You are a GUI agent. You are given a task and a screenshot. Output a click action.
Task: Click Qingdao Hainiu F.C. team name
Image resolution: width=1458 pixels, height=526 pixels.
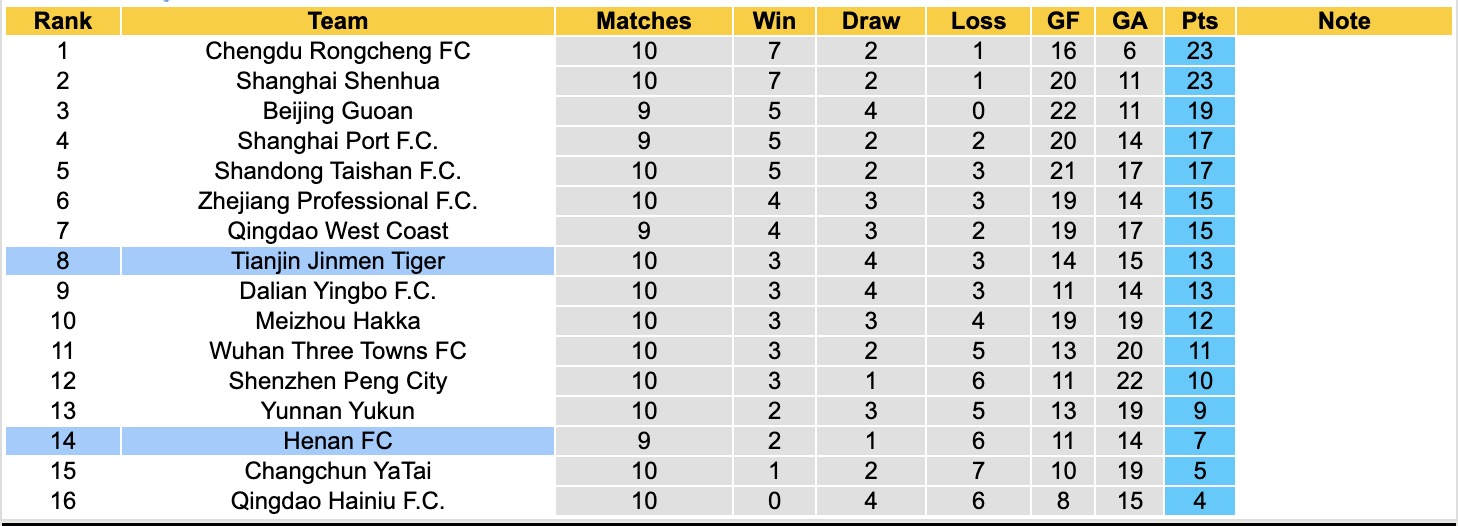click(x=338, y=501)
